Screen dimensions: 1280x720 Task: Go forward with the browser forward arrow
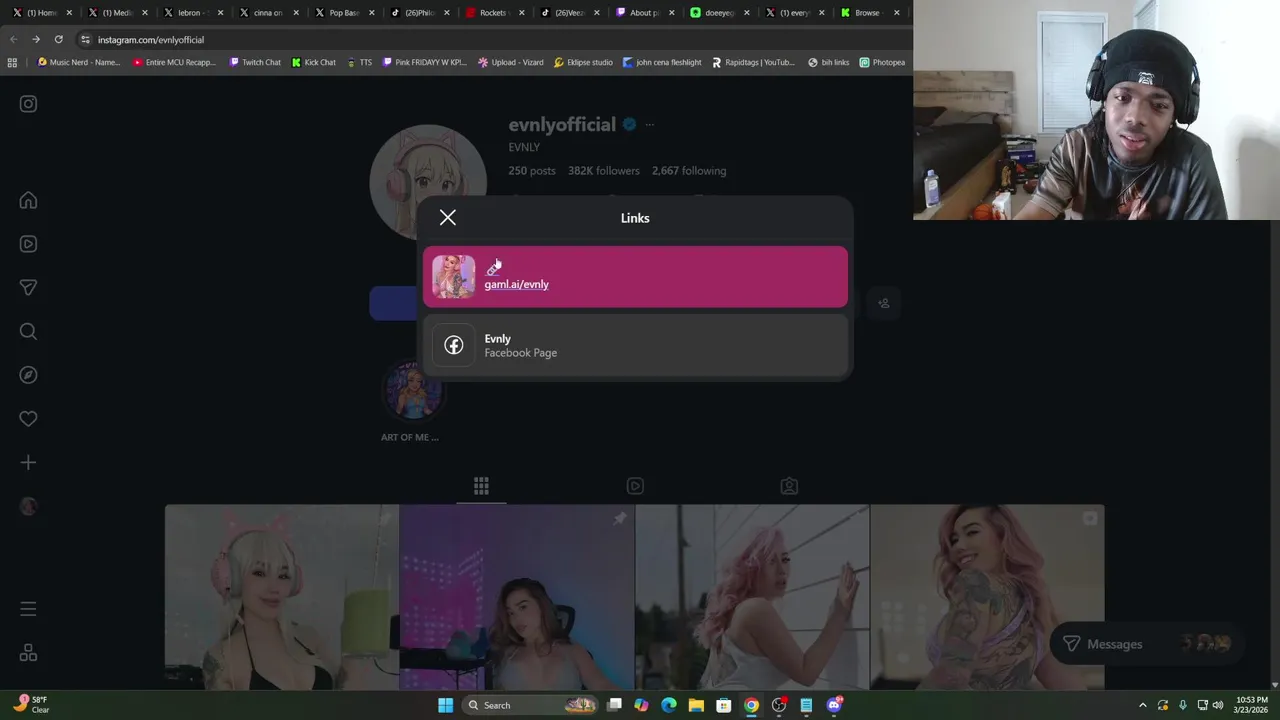[x=36, y=40]
